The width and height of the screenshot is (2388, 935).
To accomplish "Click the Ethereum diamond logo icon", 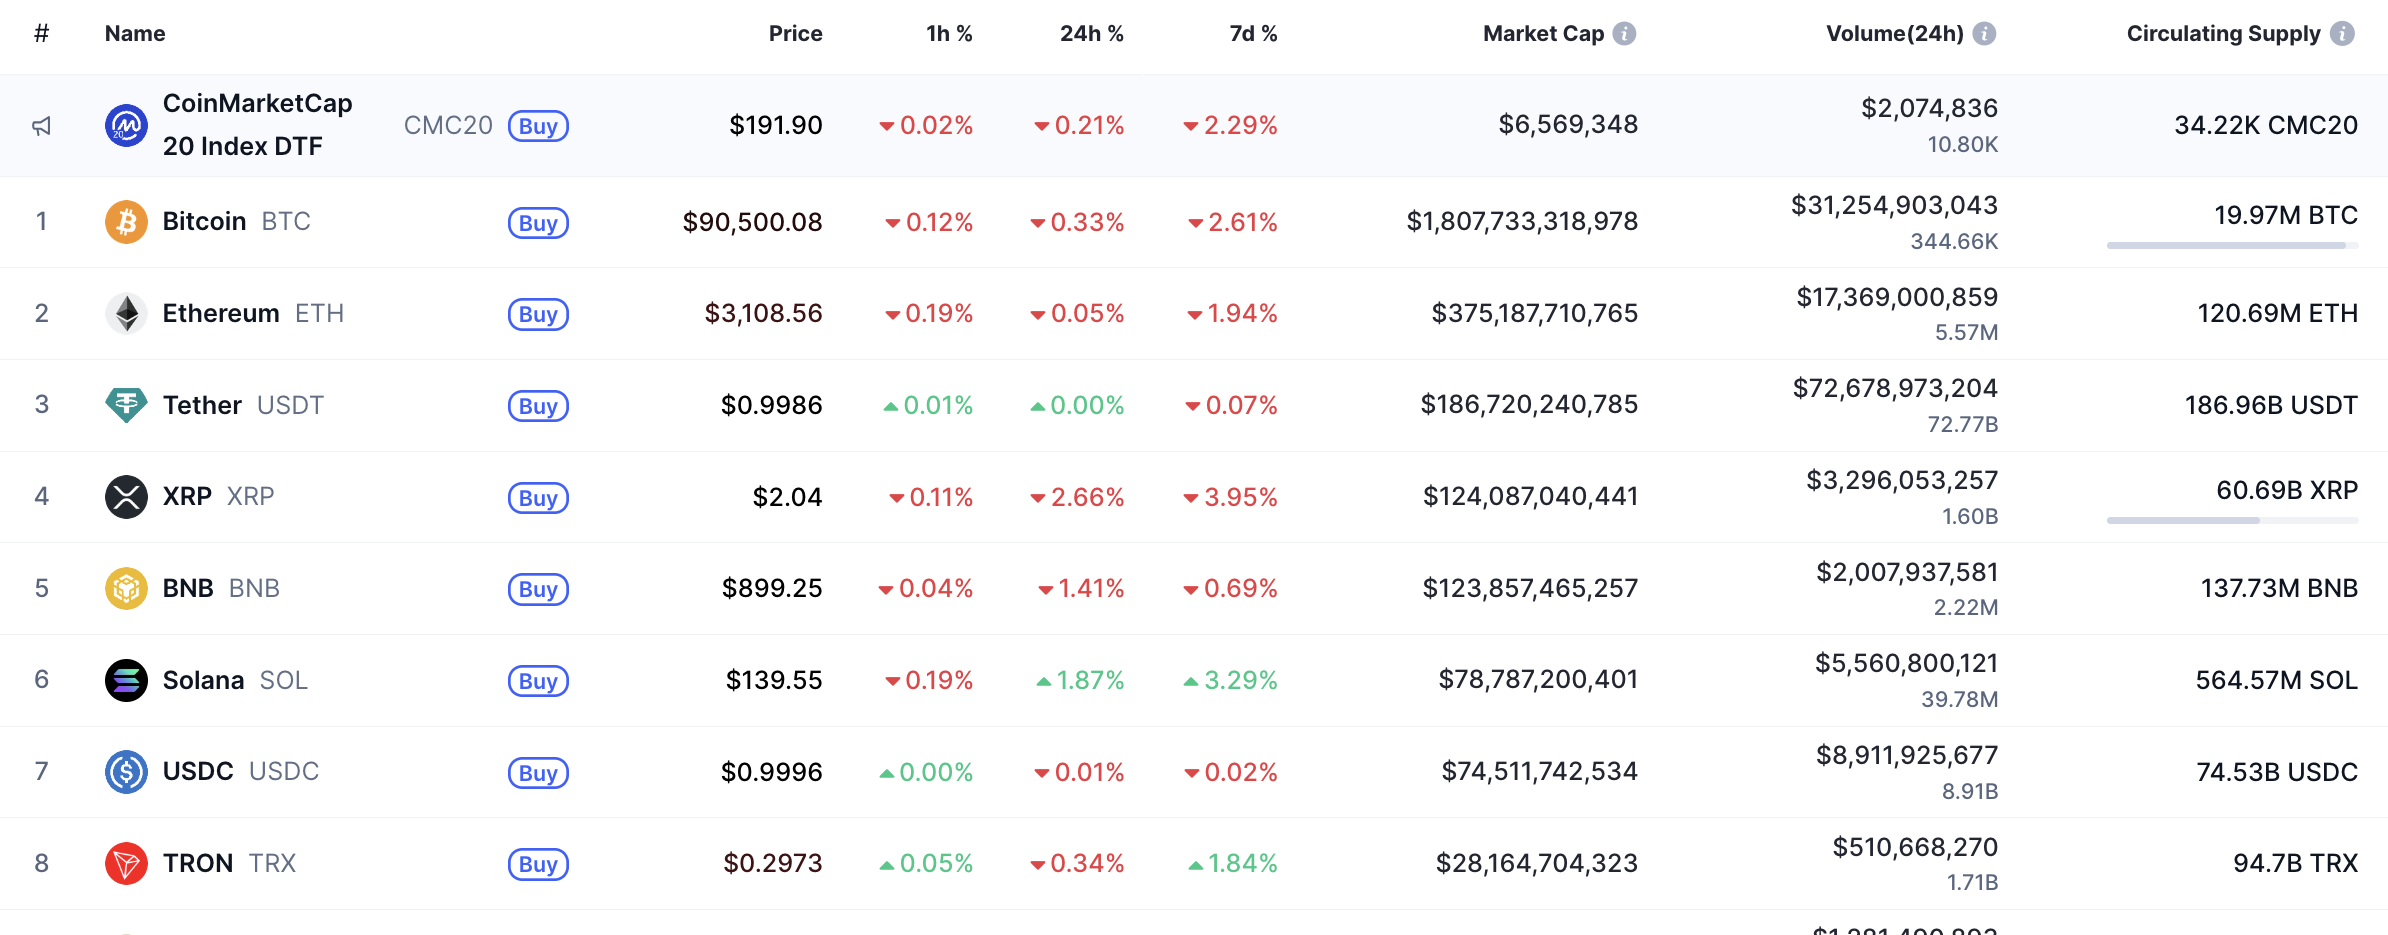I will point(126,314).
